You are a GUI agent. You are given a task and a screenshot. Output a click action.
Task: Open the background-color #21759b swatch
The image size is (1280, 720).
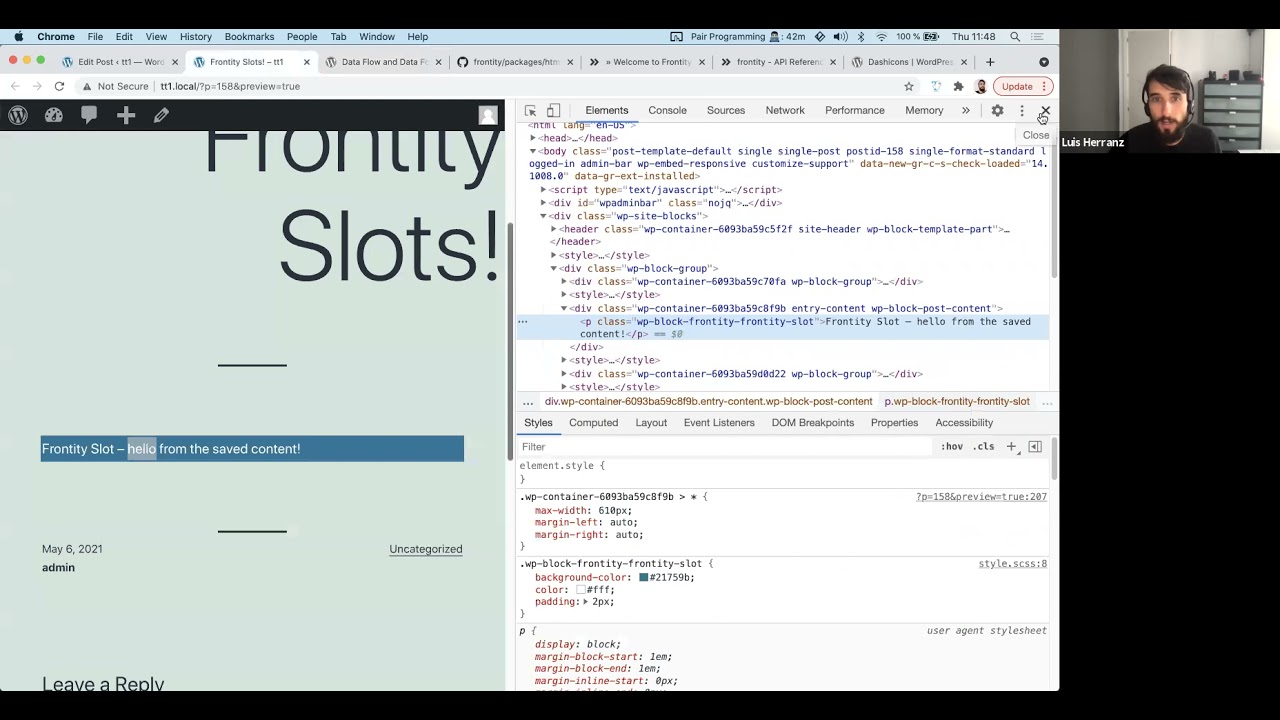click(644, 578)
